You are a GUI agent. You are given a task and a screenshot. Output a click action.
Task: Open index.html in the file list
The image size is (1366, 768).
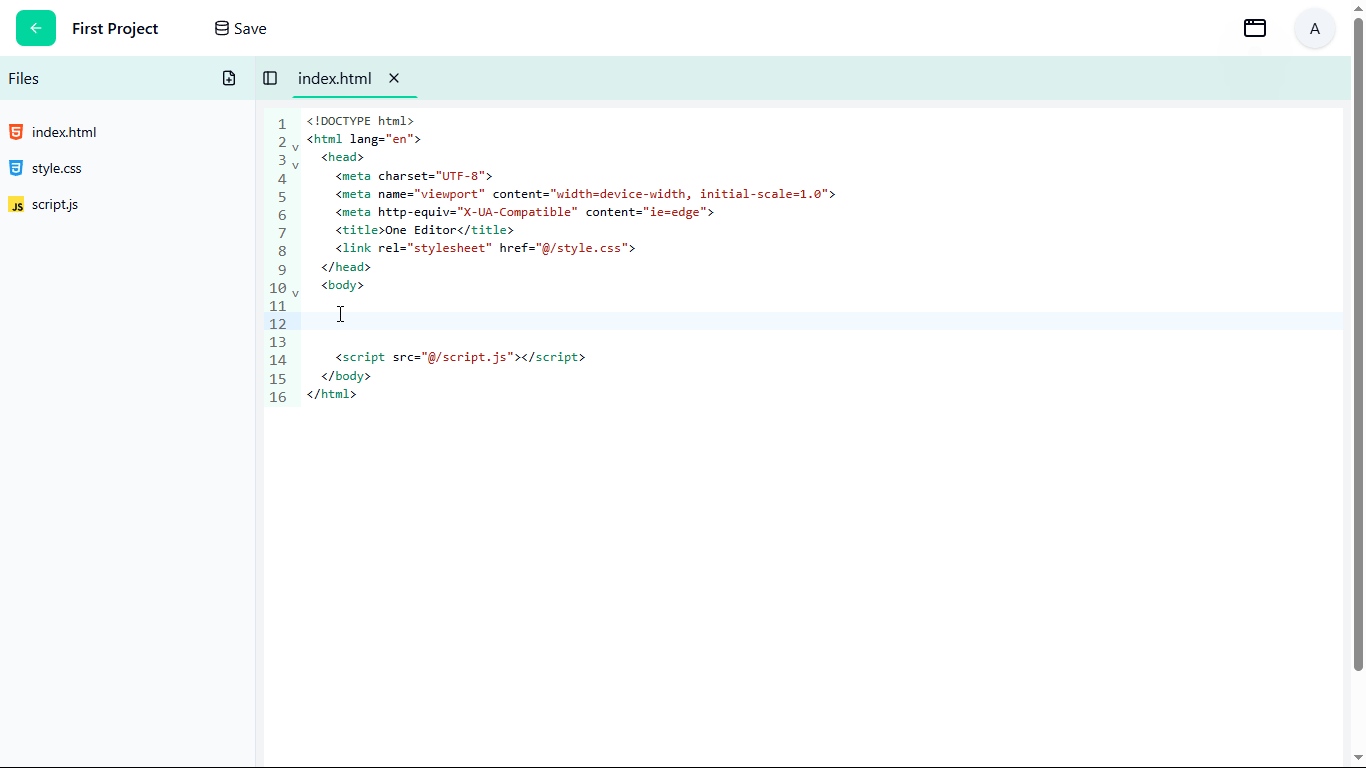pos(64,132)
